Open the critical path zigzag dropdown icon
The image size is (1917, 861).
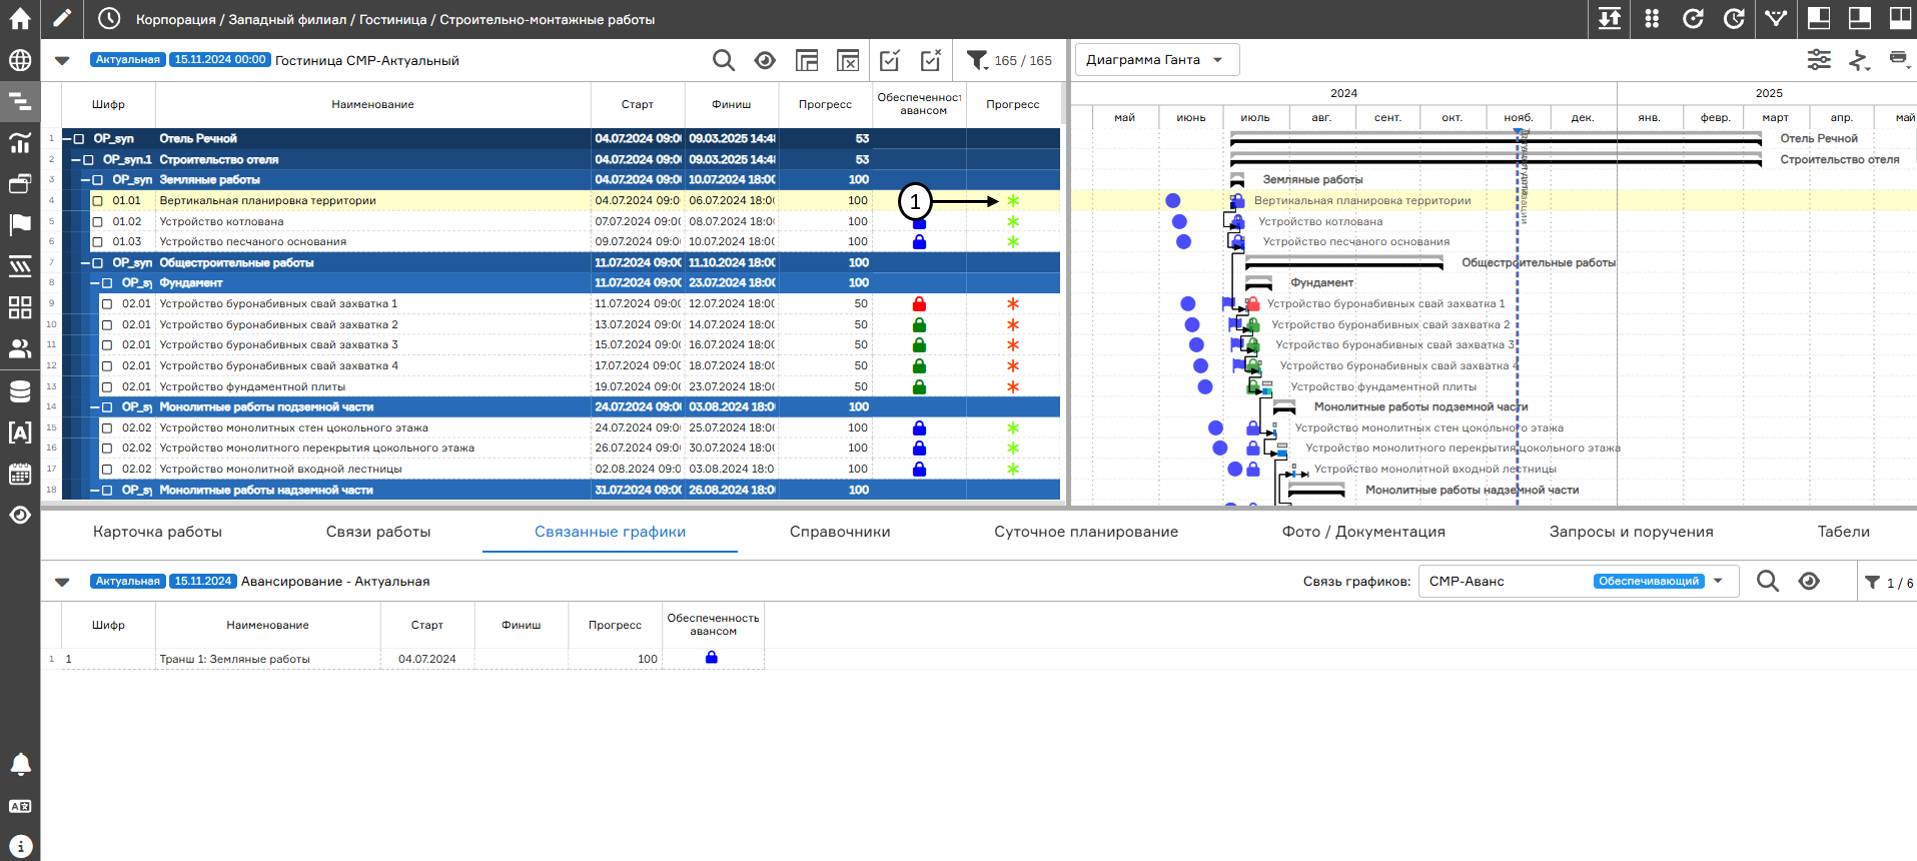1860,60
